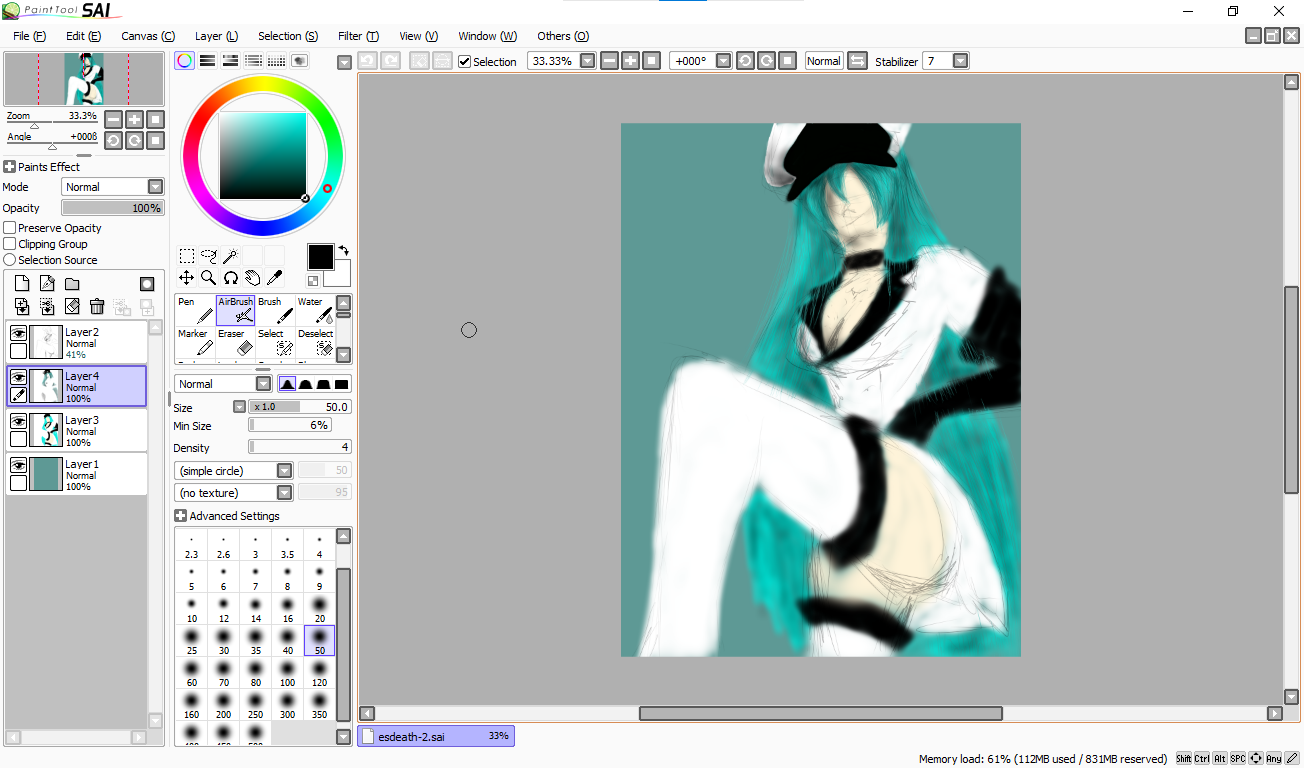Screen dimensions: 1304x768
Task: Choose the Move tool
Action: 187,278
